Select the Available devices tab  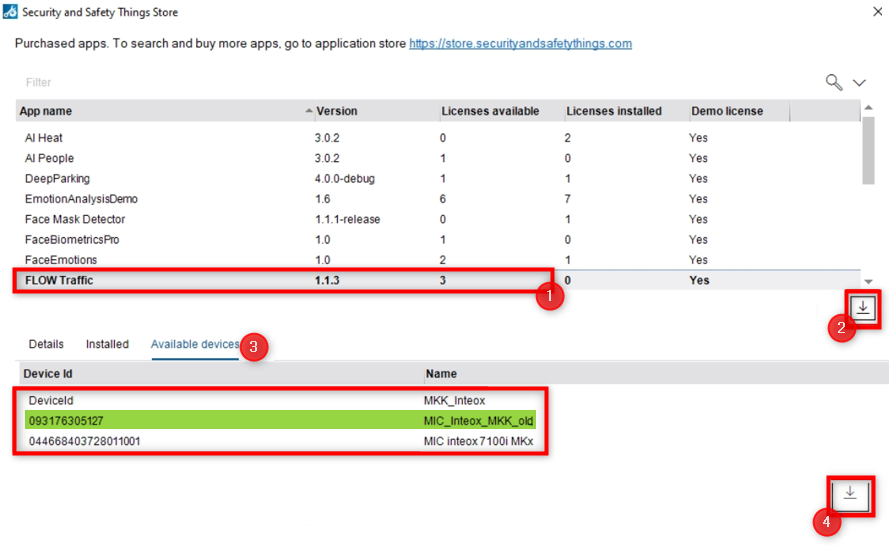point(195,344)
